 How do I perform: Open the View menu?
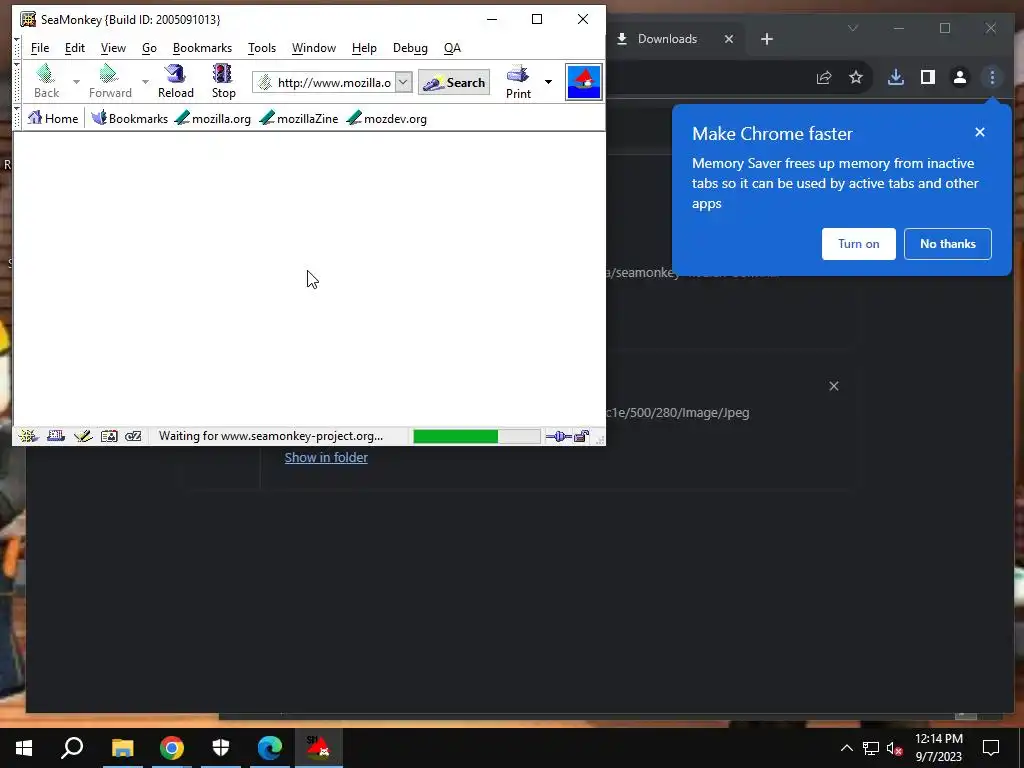(113, 48)
